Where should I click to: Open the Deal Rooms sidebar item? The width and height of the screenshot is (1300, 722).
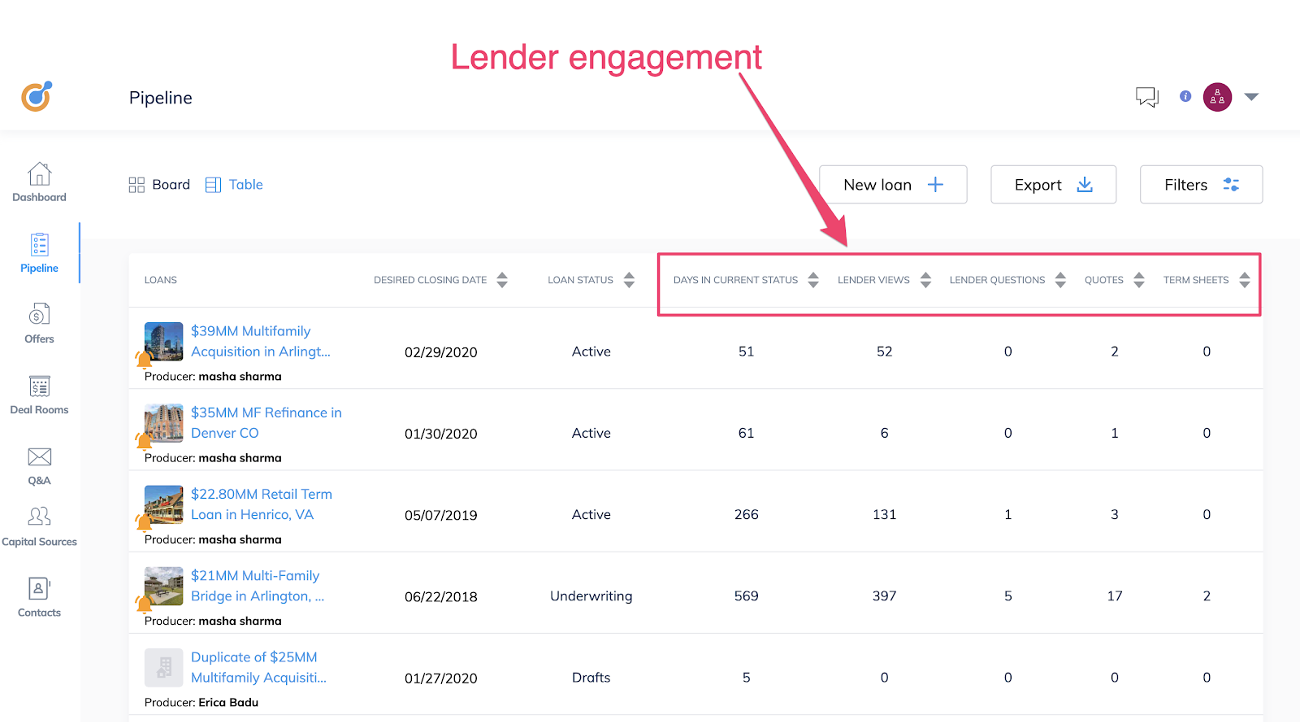point(39,395)
